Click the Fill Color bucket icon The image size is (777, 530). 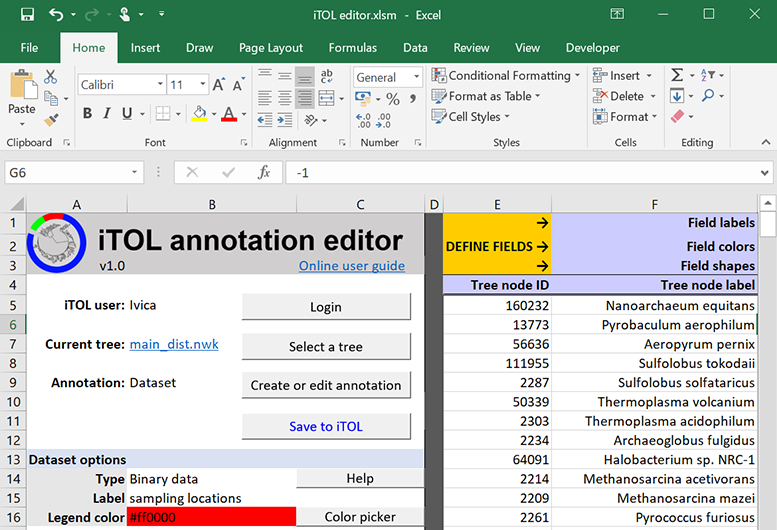(x=199, y=113)
